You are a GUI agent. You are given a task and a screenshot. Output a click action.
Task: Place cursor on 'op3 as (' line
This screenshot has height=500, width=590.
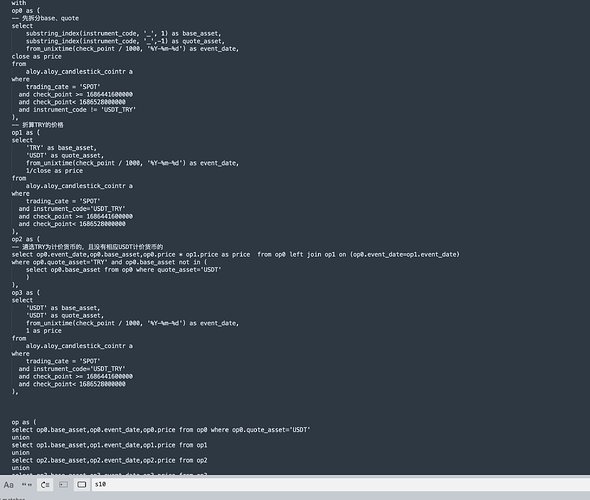tap(26, 293)
